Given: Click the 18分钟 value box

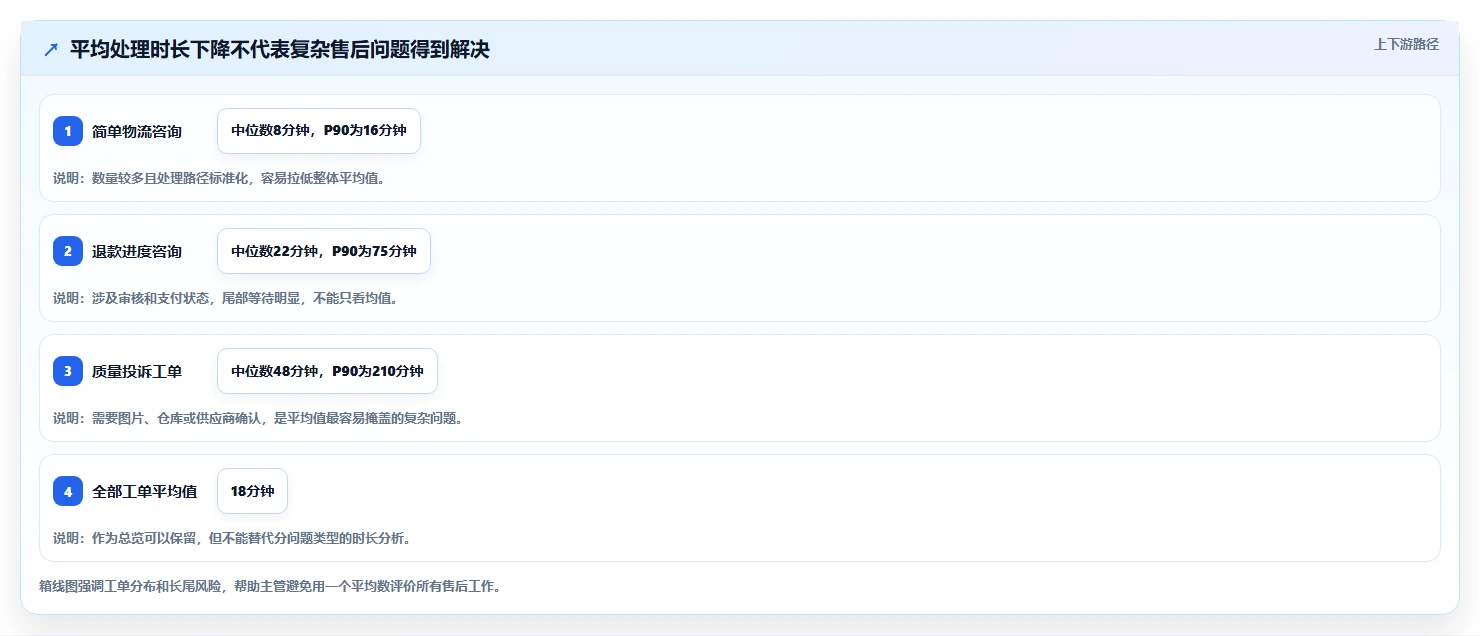Looking at the screenshot, I should [252, 491].
